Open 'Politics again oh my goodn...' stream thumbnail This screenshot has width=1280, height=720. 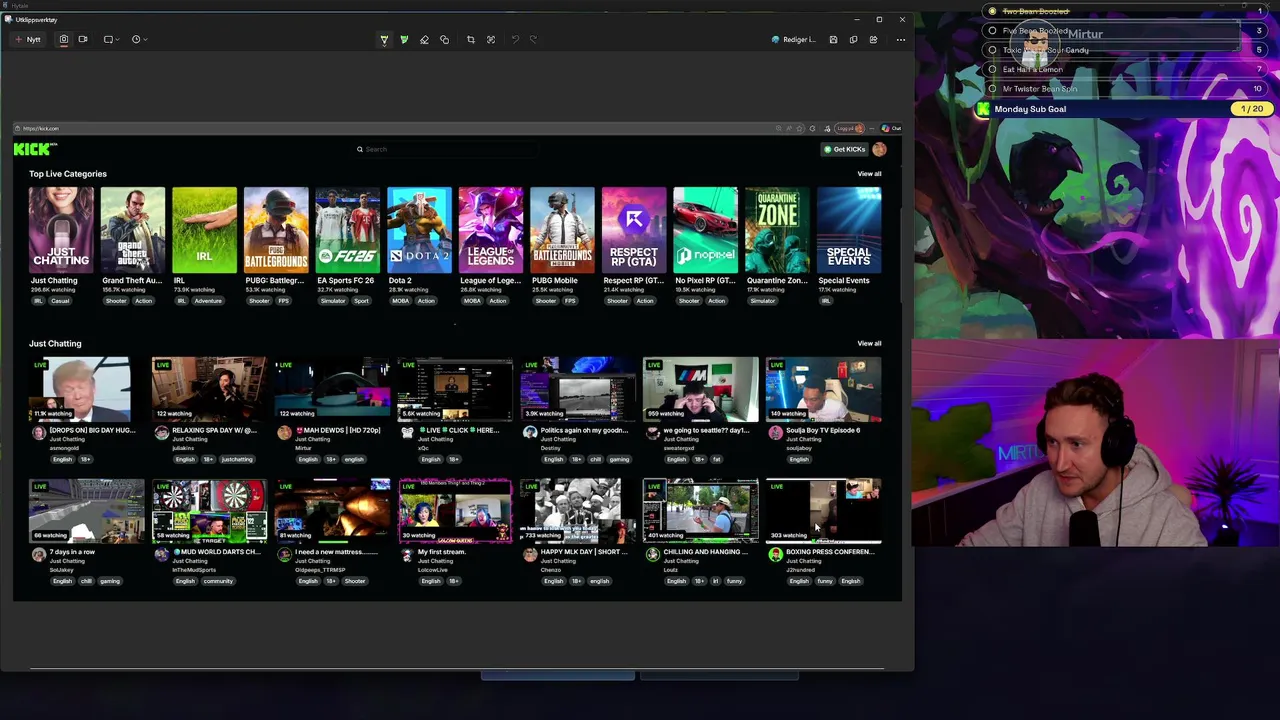click(578, 389)
